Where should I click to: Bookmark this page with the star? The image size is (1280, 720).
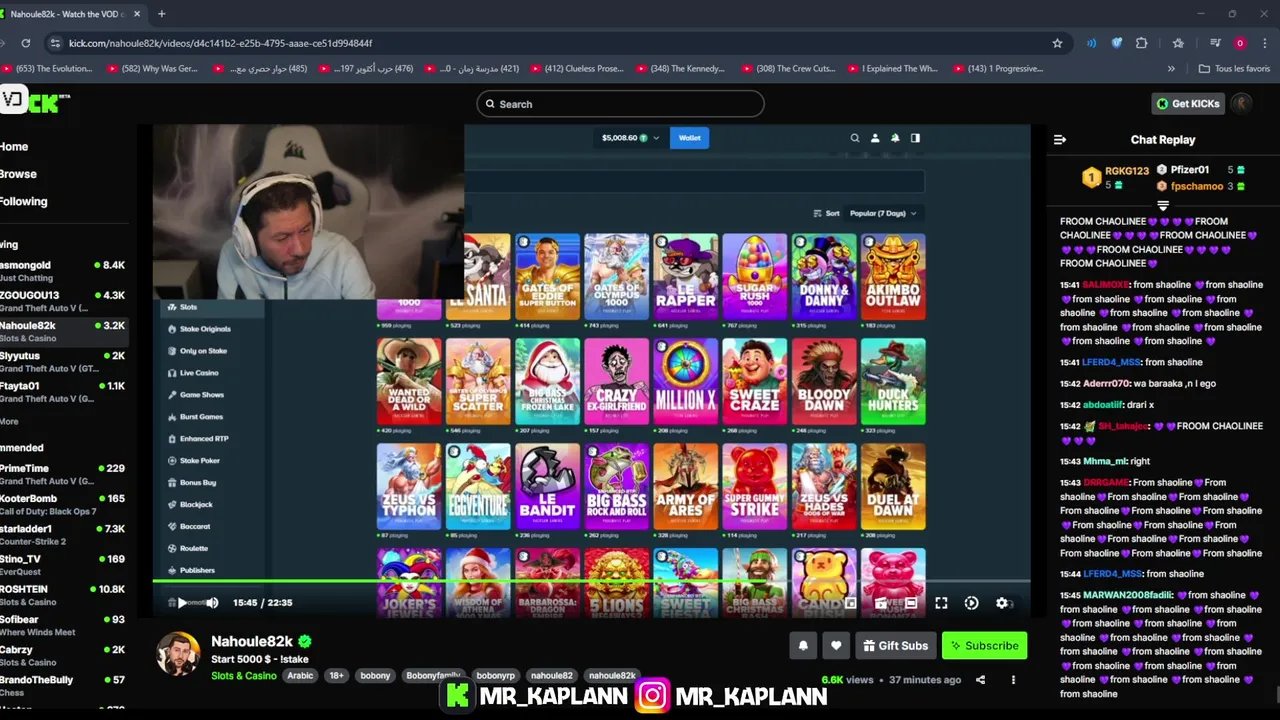coord(1057,43)
